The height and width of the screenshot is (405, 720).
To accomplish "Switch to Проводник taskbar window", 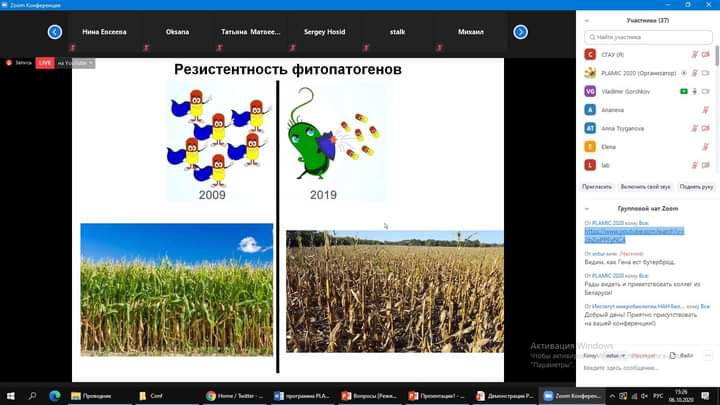I will (101, 396).
